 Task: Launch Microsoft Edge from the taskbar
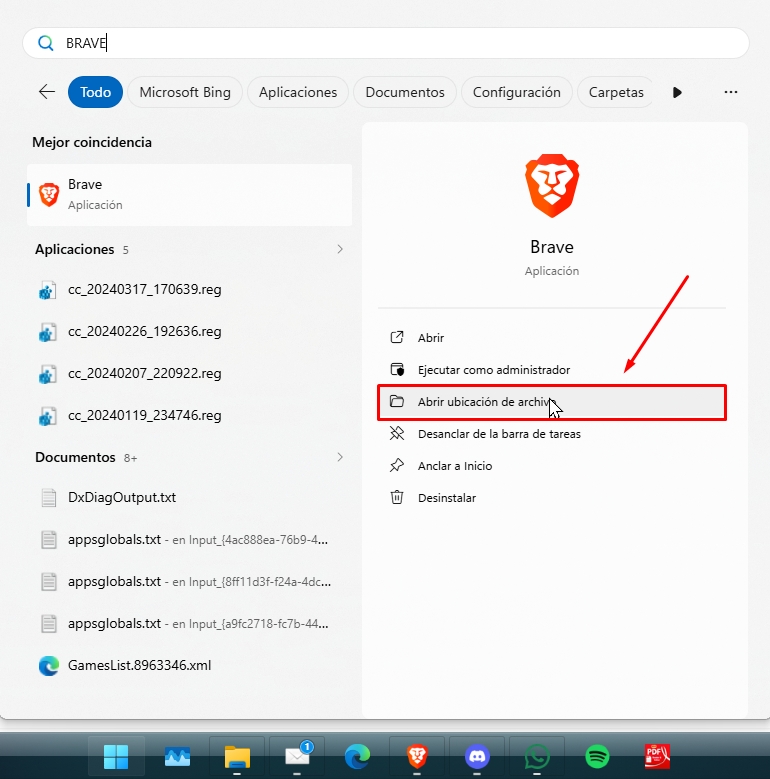(x=357, y=757)
